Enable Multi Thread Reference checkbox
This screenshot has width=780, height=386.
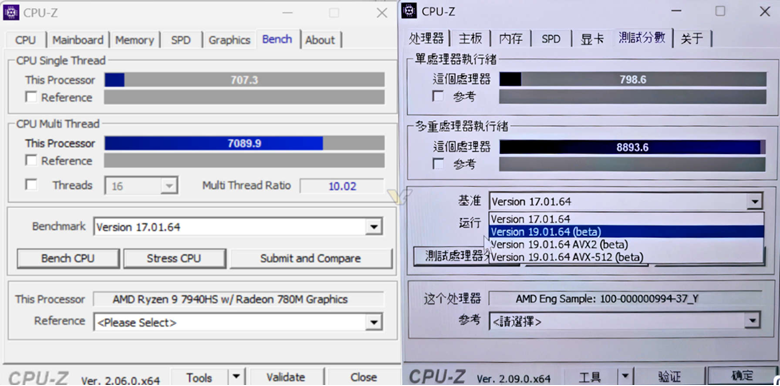point(31,161)
